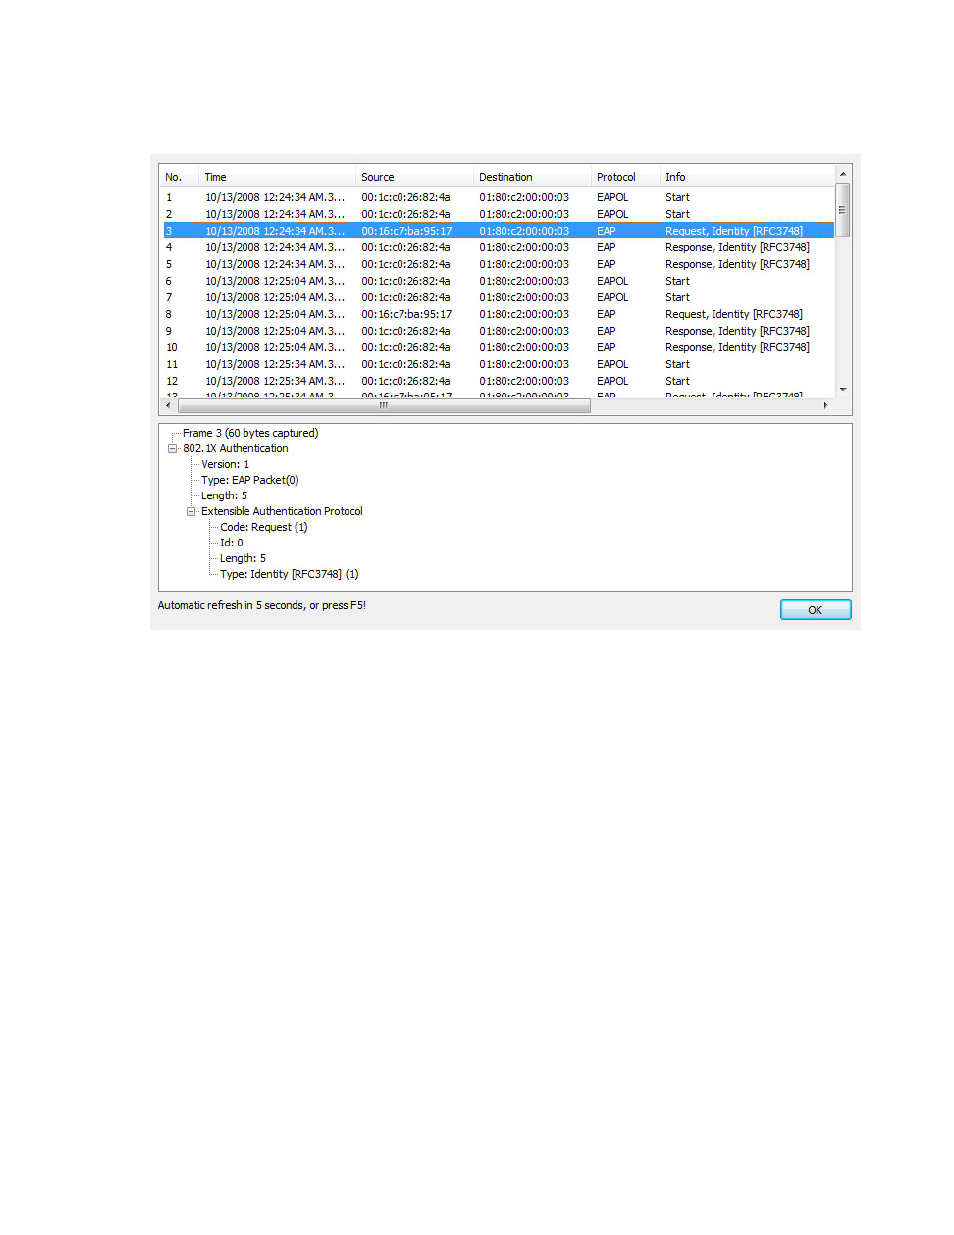Image resolution: width=954 pixels, height=1235 pixels.
Task: Click Response, Identity info in row 5
Action: coord(737,265)
